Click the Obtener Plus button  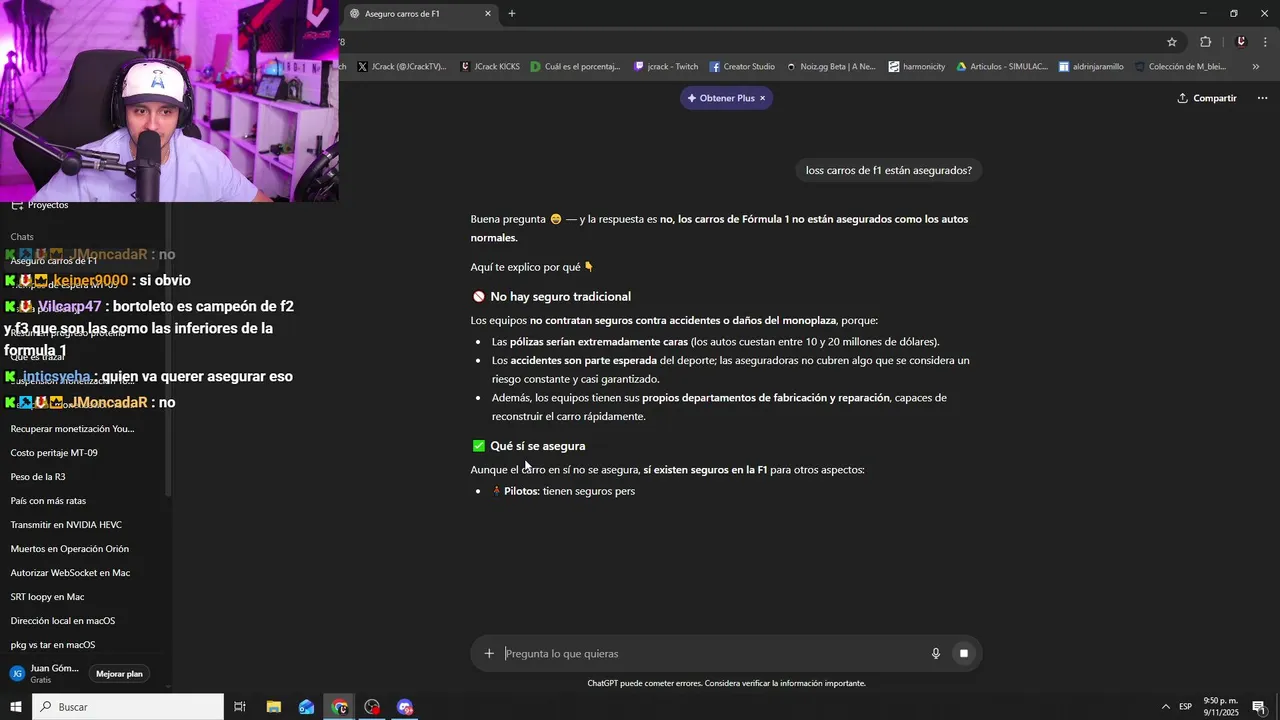pyautogui.click(x=720, y=98)
